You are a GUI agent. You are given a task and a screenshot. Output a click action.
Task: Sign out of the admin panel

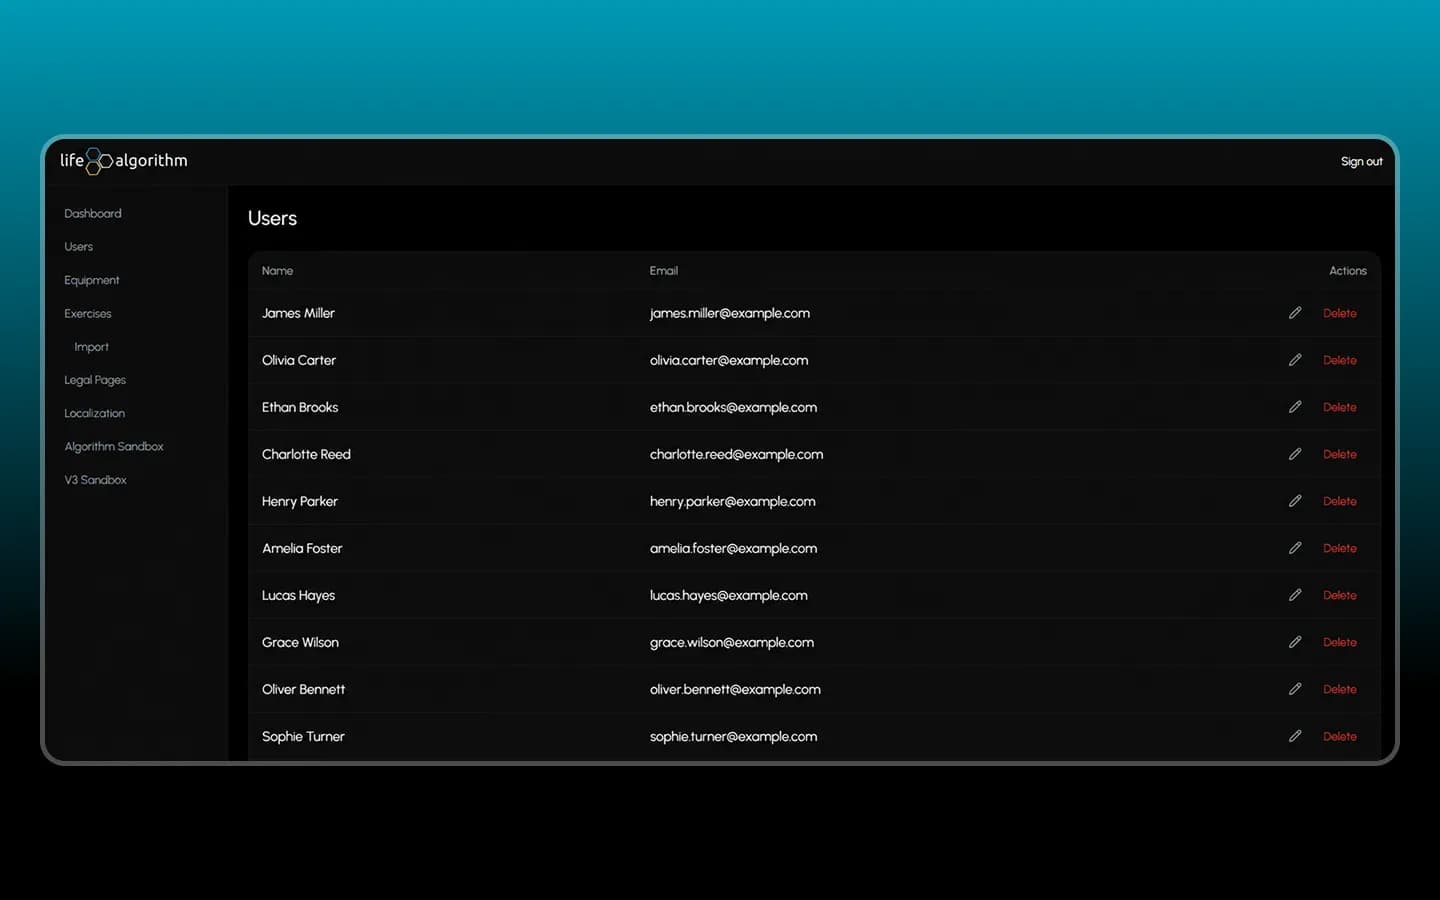1362,162
